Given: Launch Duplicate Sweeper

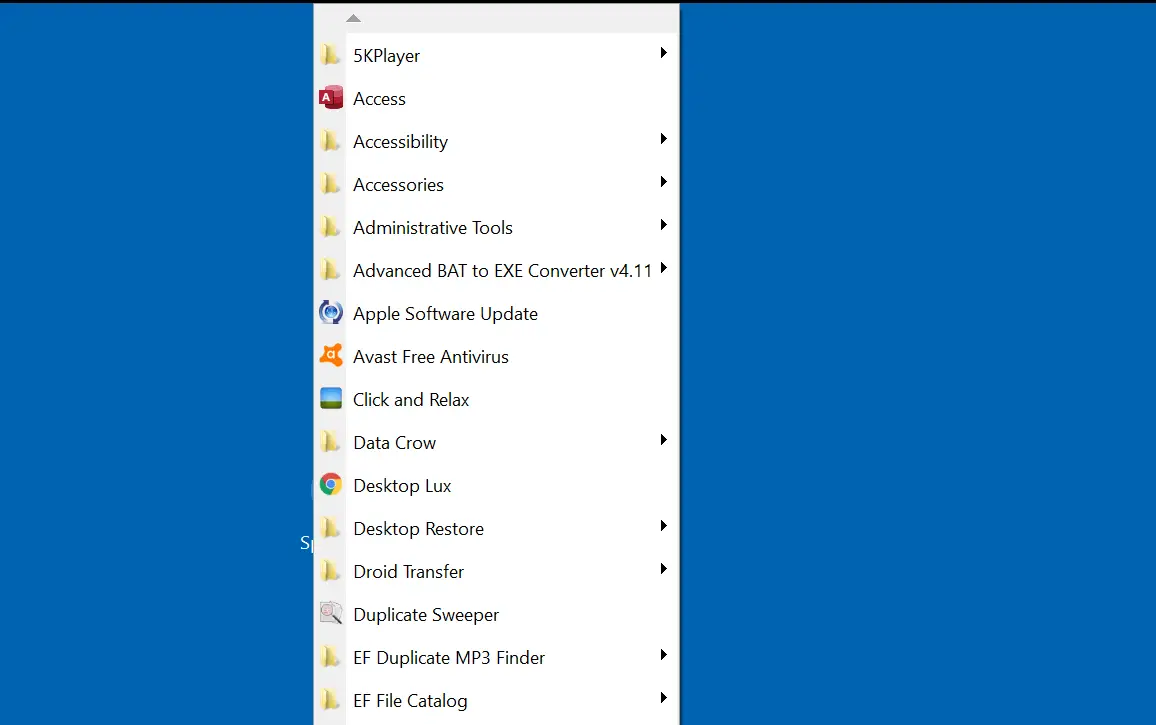Looking at the screenshot, I should coord(496,614).
